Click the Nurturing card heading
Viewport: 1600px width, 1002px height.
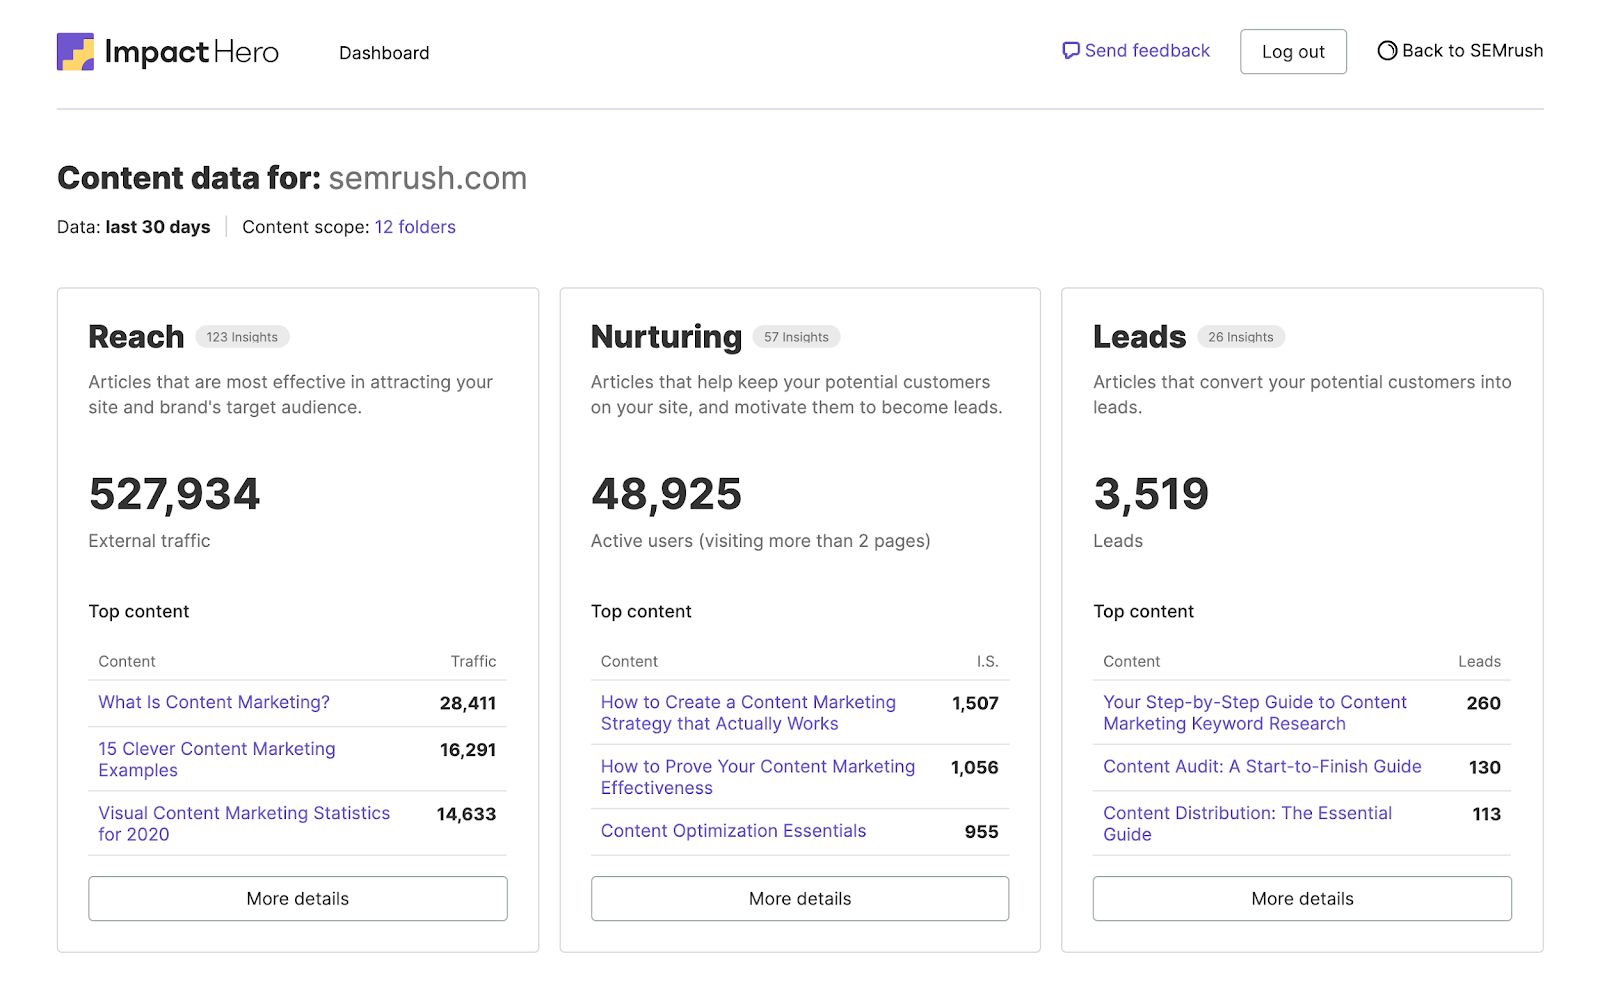666,337
